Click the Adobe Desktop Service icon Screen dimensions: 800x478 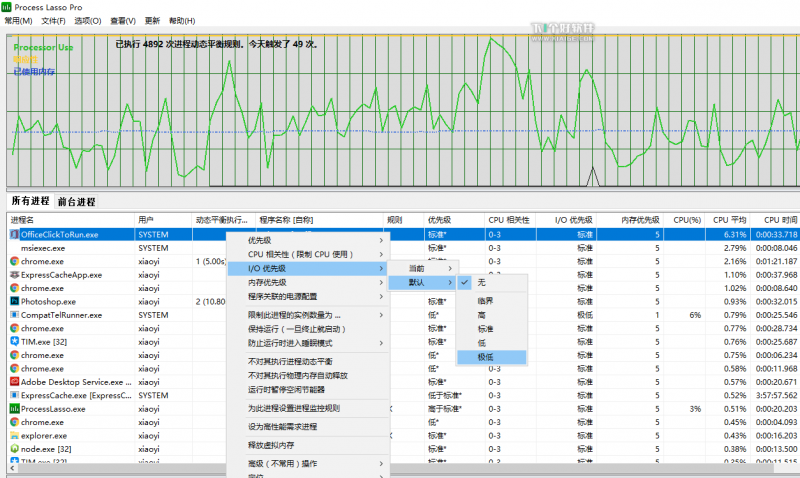click(x=14, y=382)
